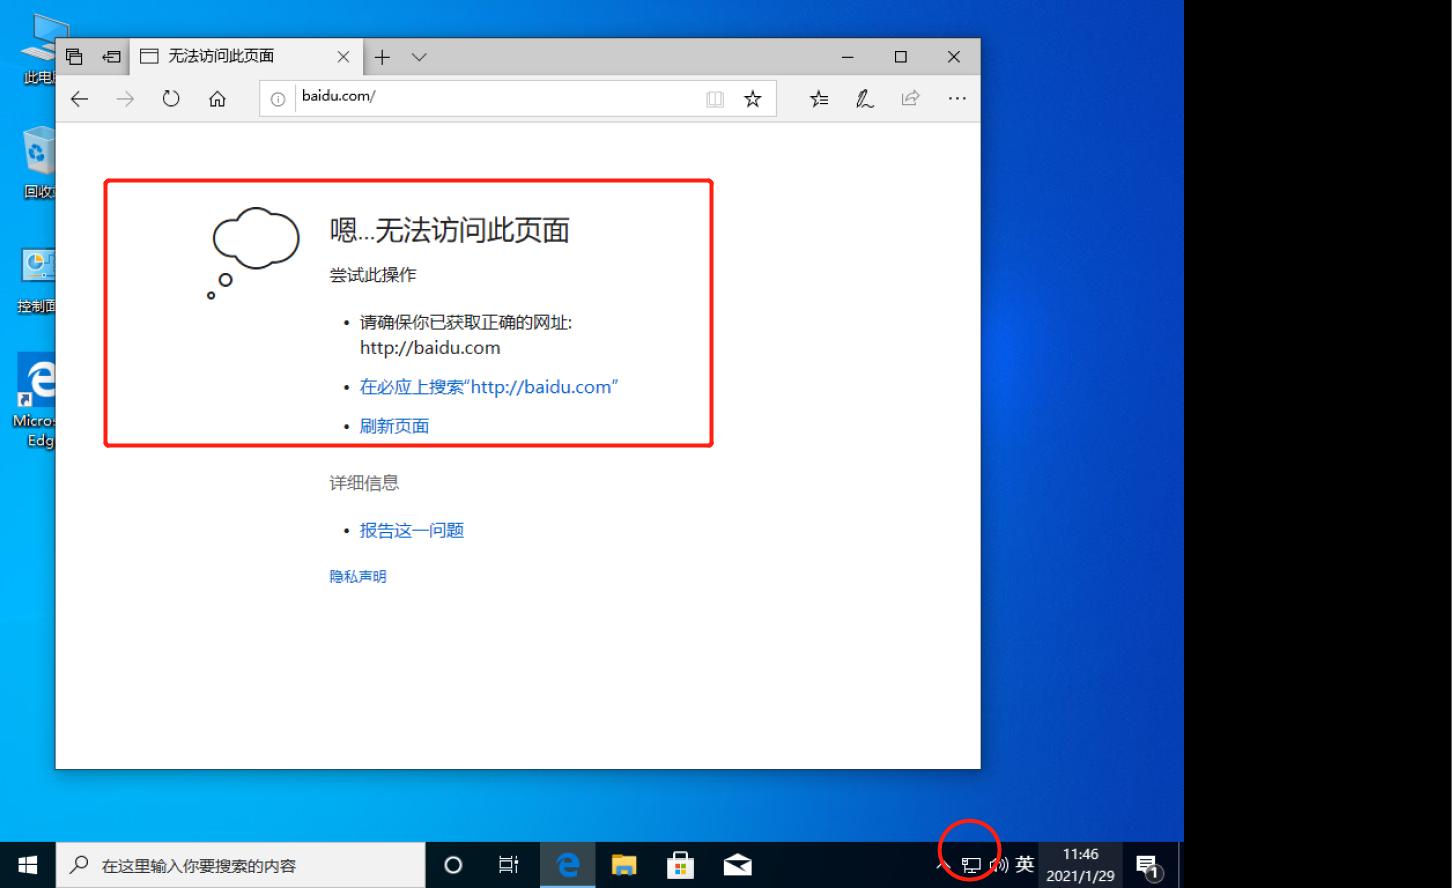
Task: View tabs you've set aside
Action: click(x=74, y=57)
